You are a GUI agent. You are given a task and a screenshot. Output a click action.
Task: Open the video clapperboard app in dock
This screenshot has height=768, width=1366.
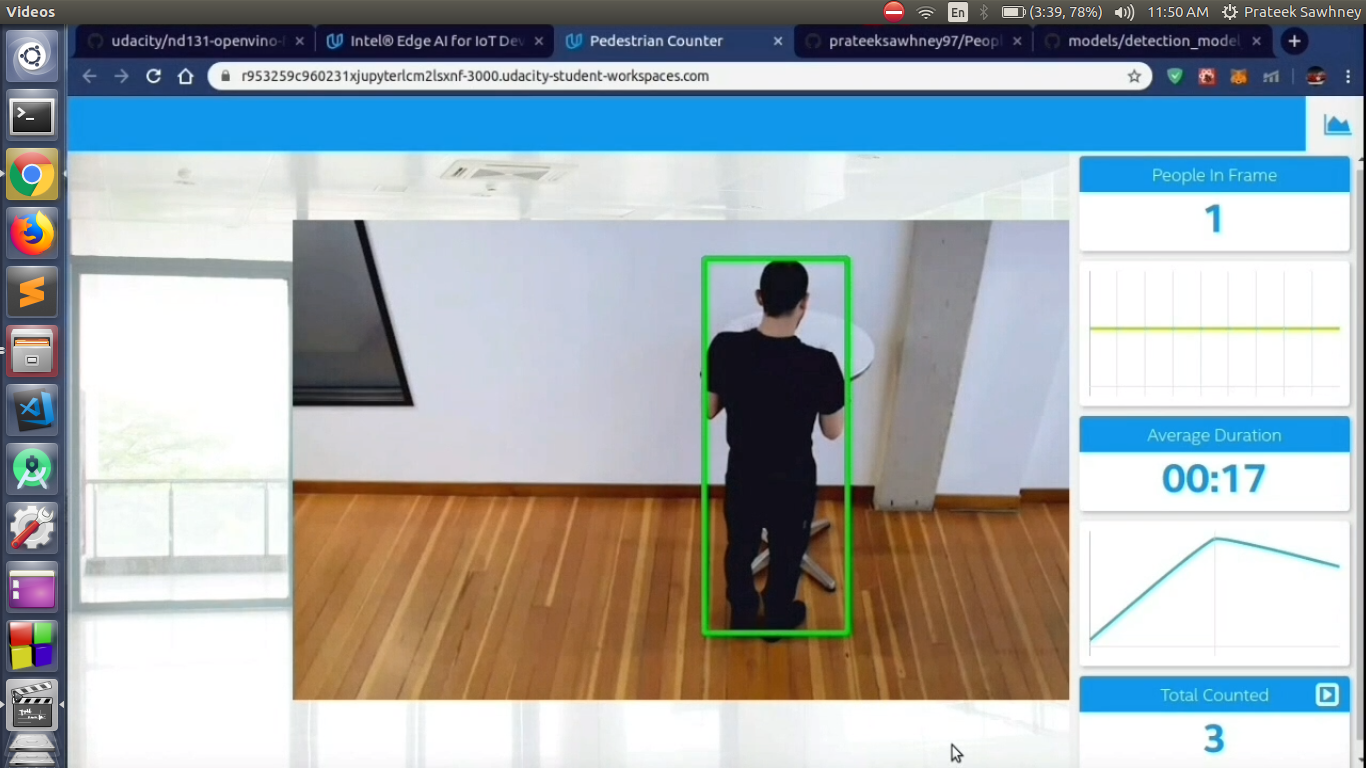pyautogui.click(x=32, y=705)
